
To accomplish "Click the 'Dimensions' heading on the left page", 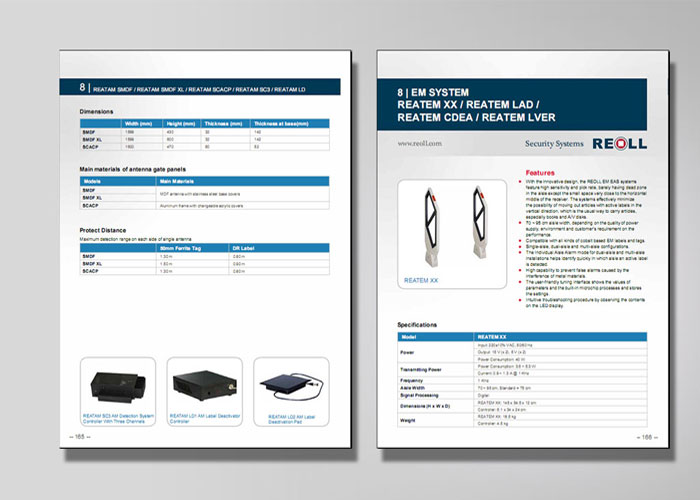I will point(96,112).
